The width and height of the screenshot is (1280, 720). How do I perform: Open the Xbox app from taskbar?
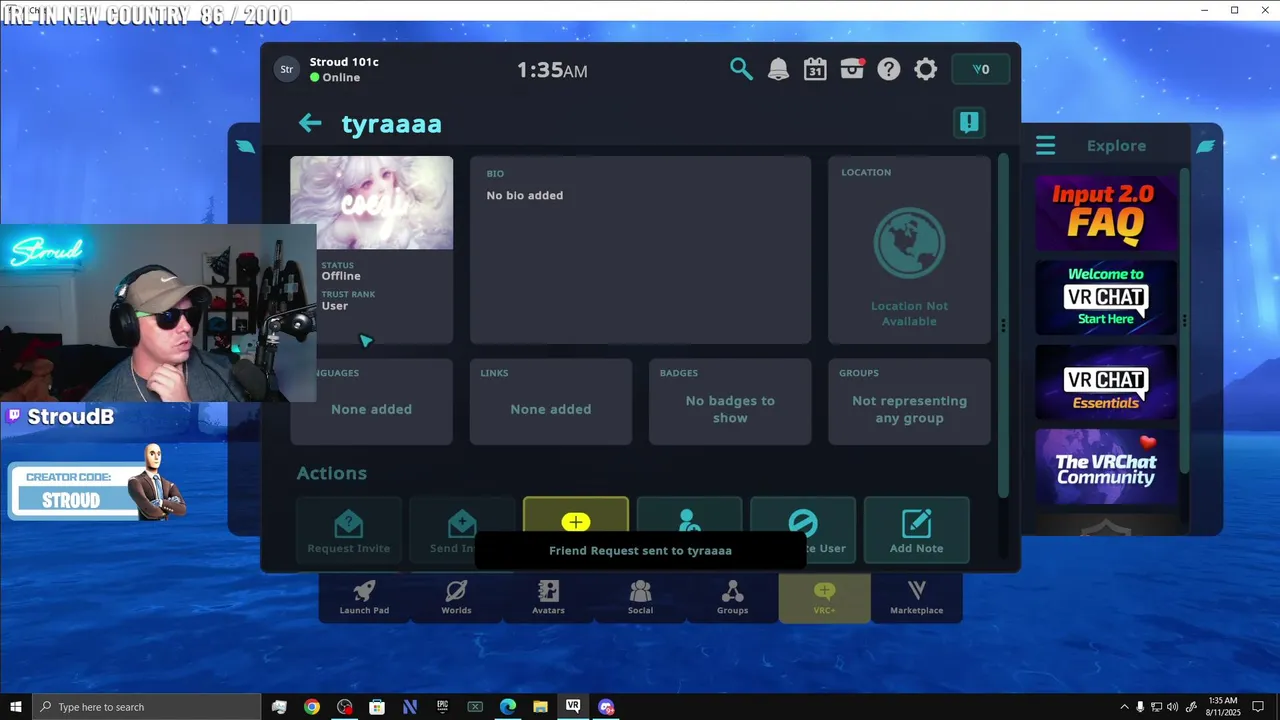click(x=475, y=707)
